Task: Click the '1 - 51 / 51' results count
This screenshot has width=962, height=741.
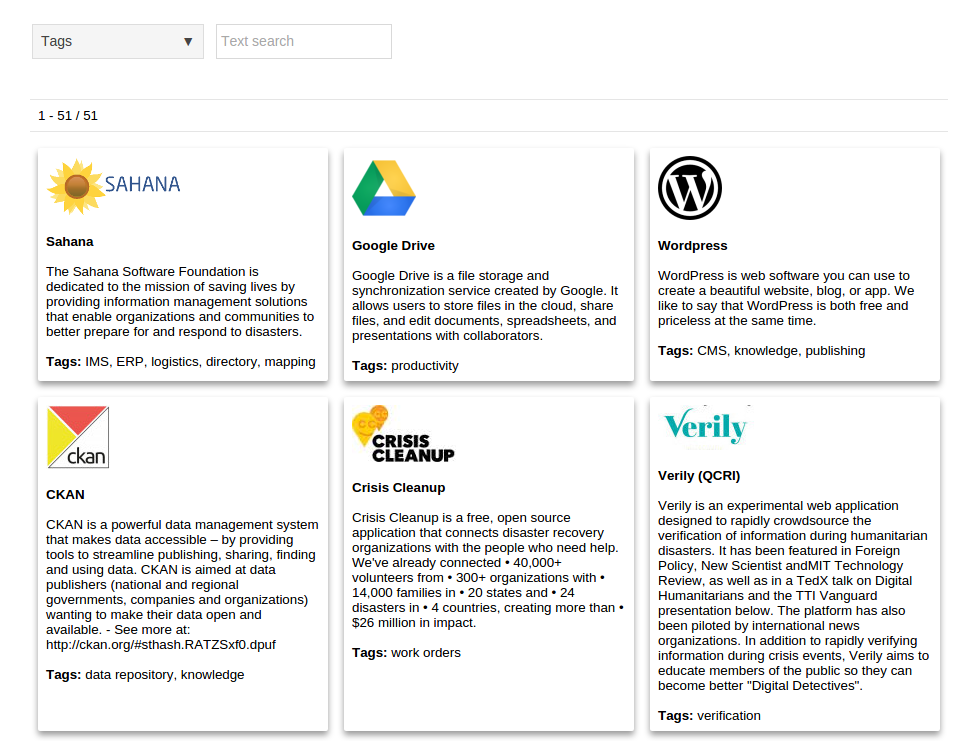Action: [x=68, y=116]
